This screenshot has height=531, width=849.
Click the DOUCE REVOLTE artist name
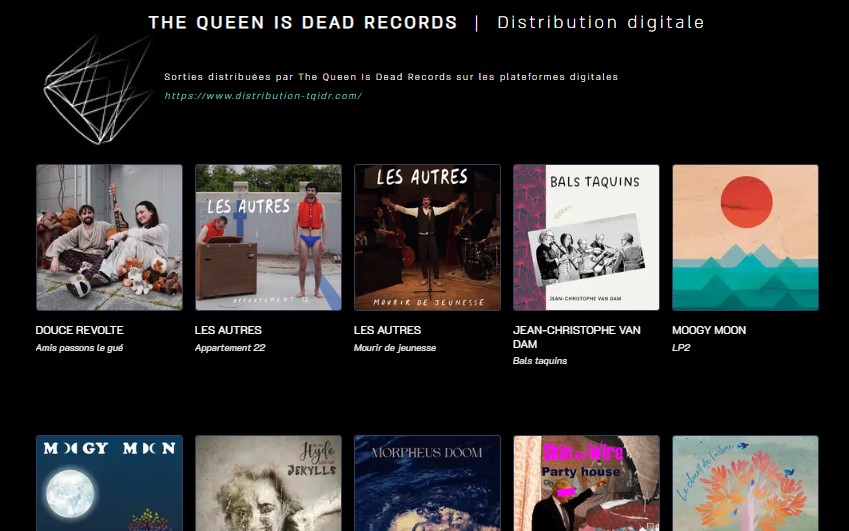(80, 330)
